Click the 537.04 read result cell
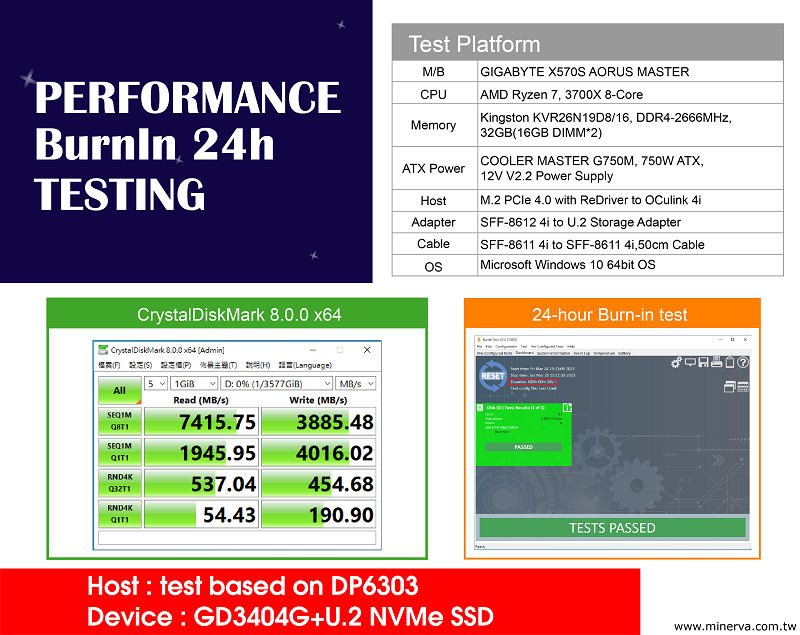This screenshot has height=635, width=800. pos(201,484)
